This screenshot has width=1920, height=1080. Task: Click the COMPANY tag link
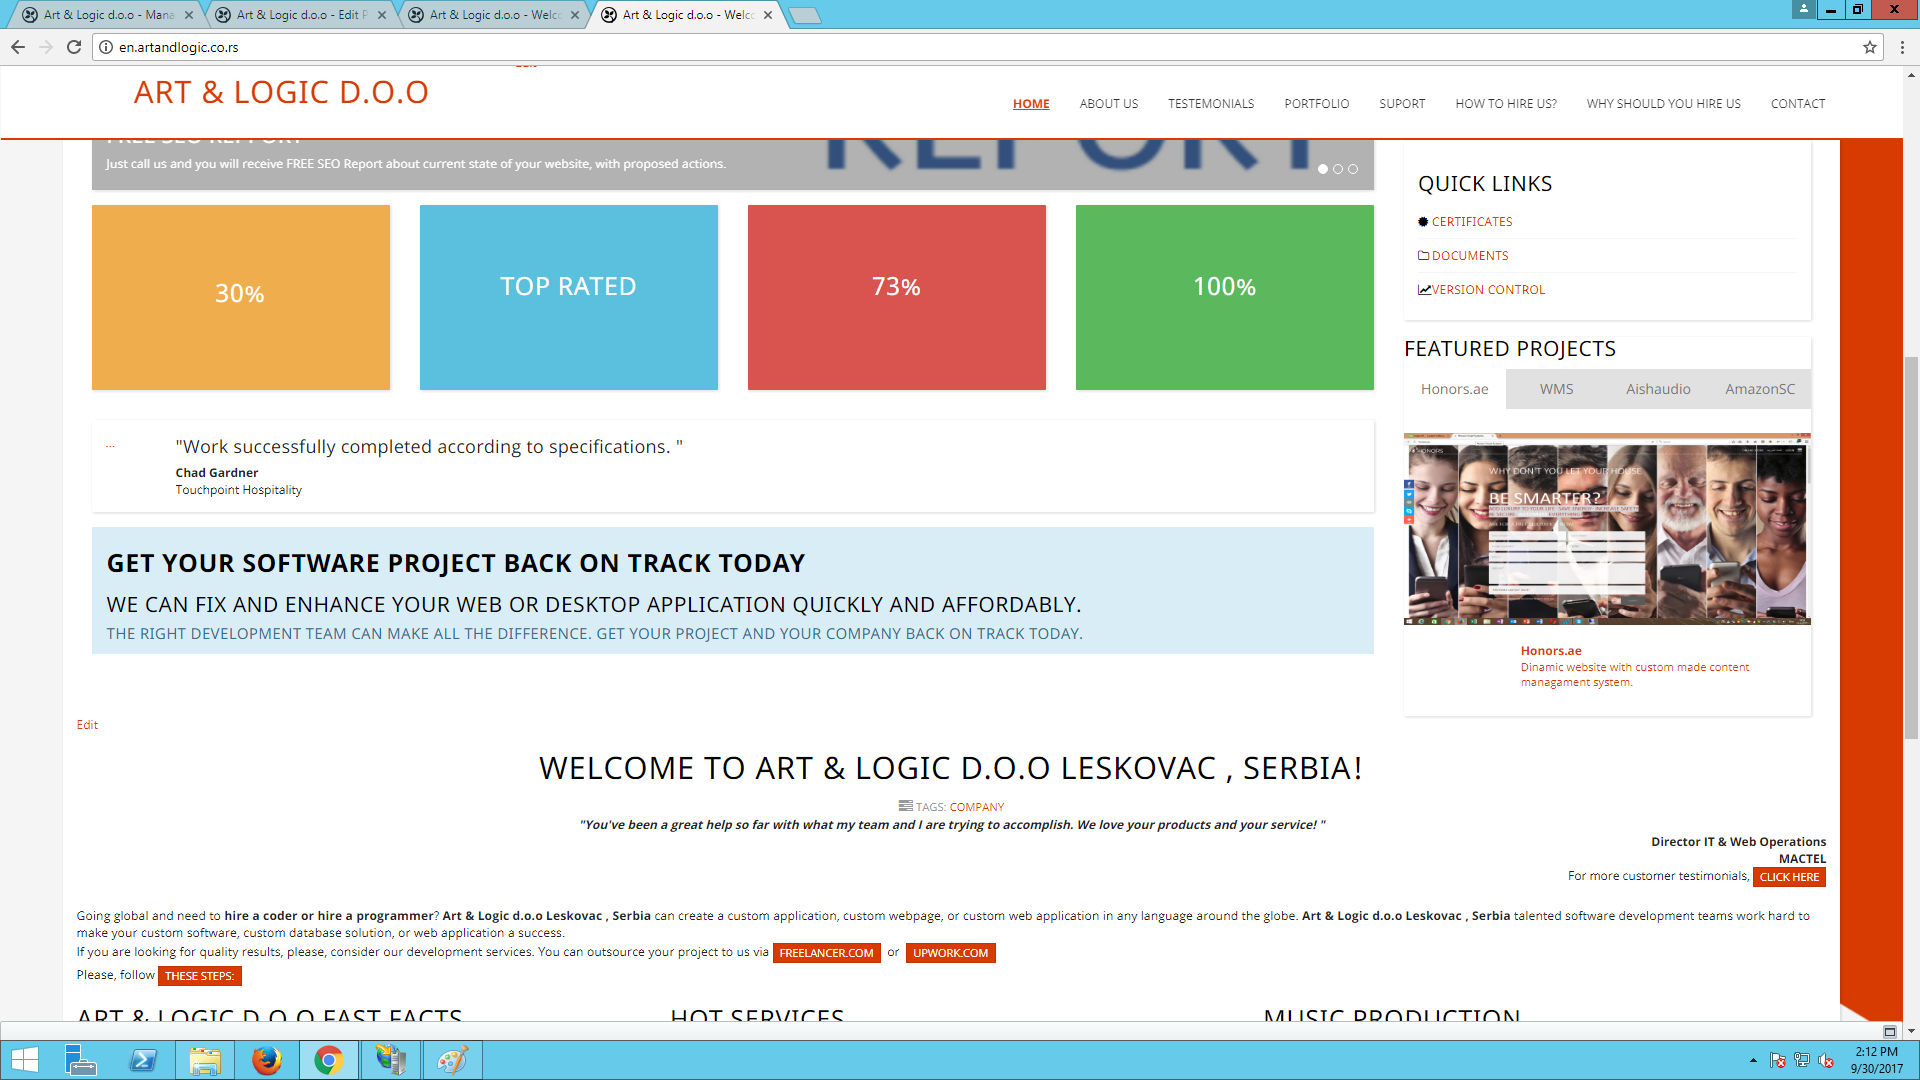point(977,807)
